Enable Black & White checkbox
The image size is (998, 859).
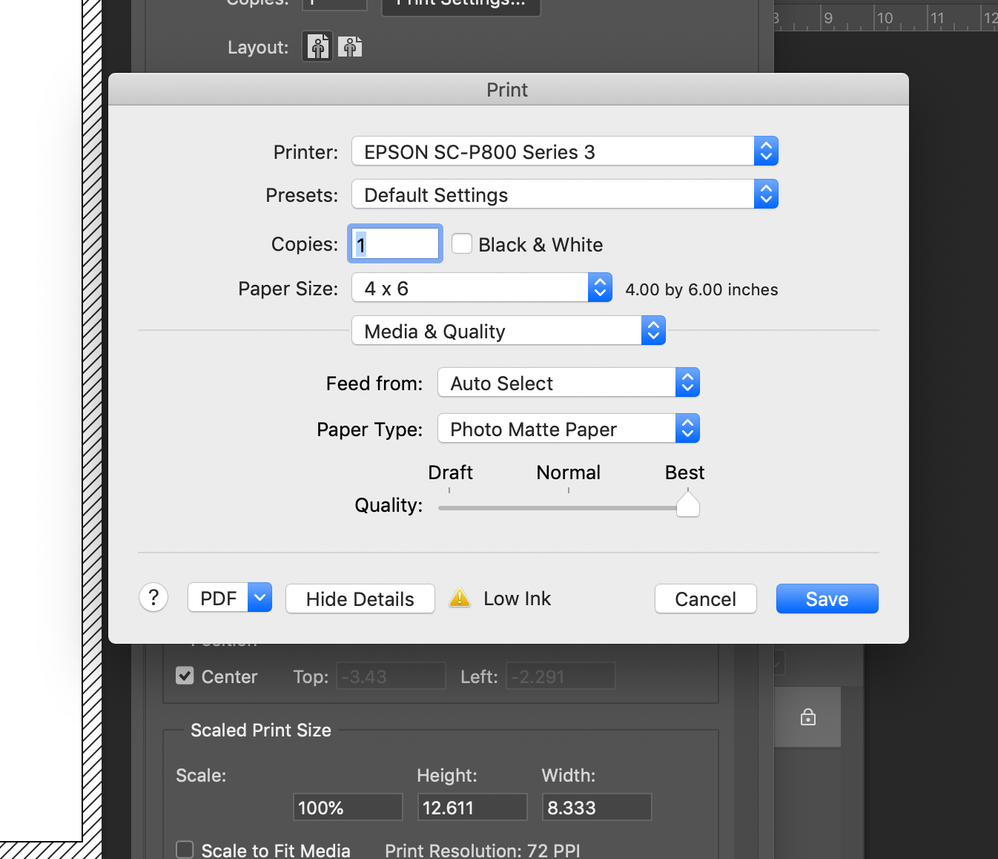[461, 244]
